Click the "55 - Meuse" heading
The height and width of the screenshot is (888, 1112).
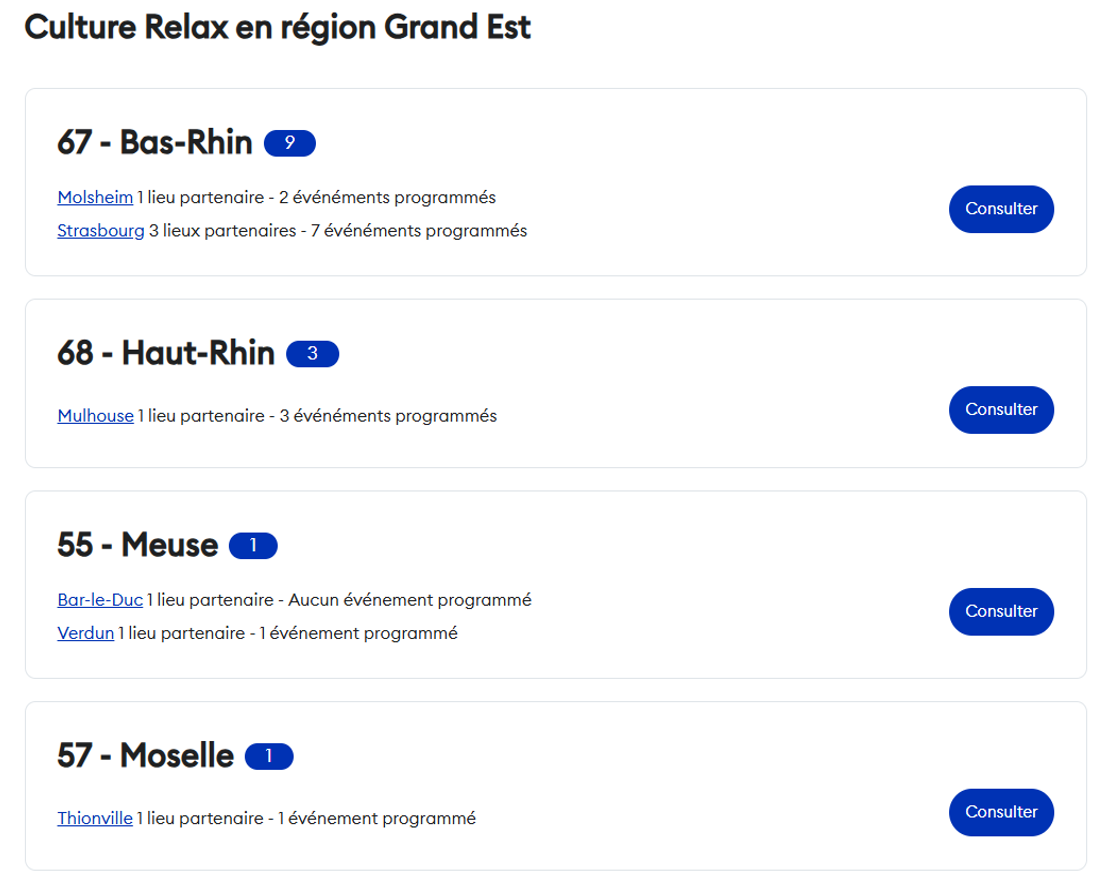(x=138, y=545)
